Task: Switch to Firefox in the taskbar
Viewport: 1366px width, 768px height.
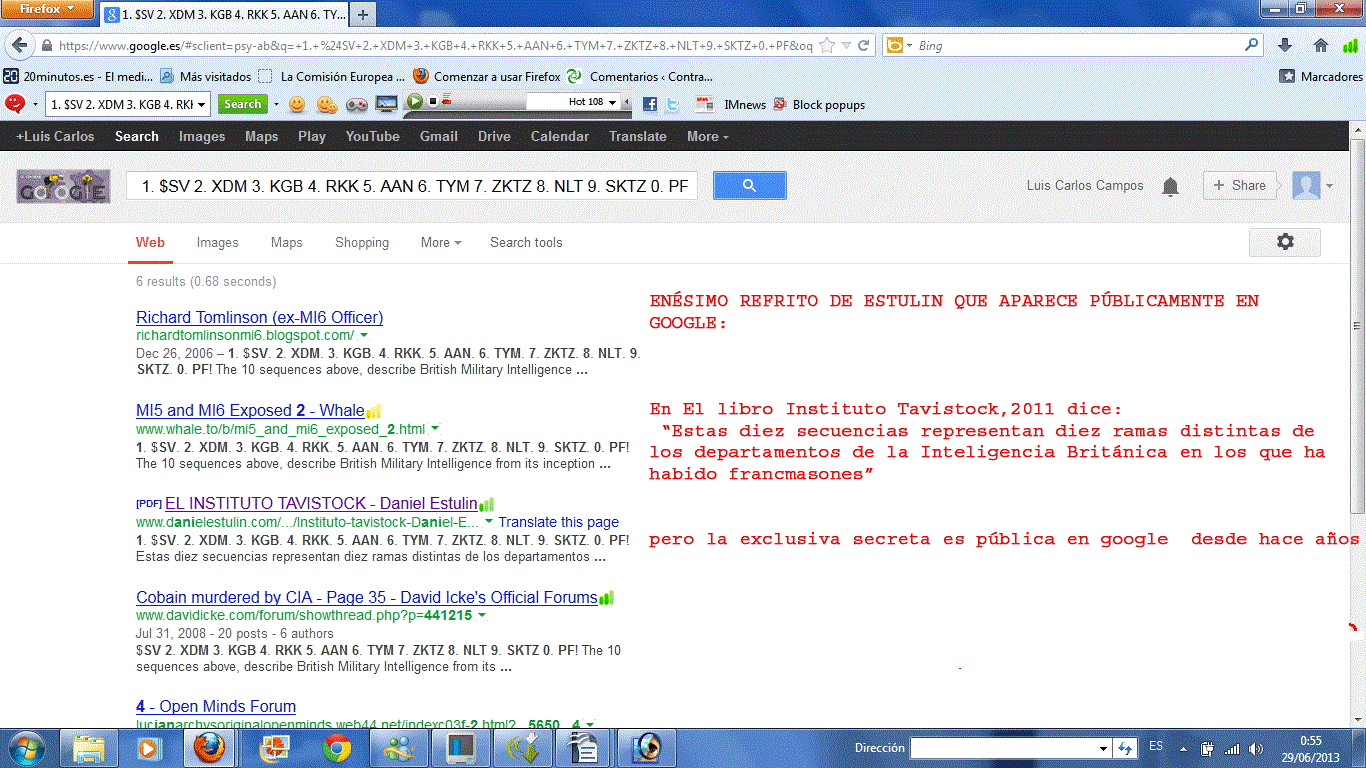Action: [x=210, y=747]
